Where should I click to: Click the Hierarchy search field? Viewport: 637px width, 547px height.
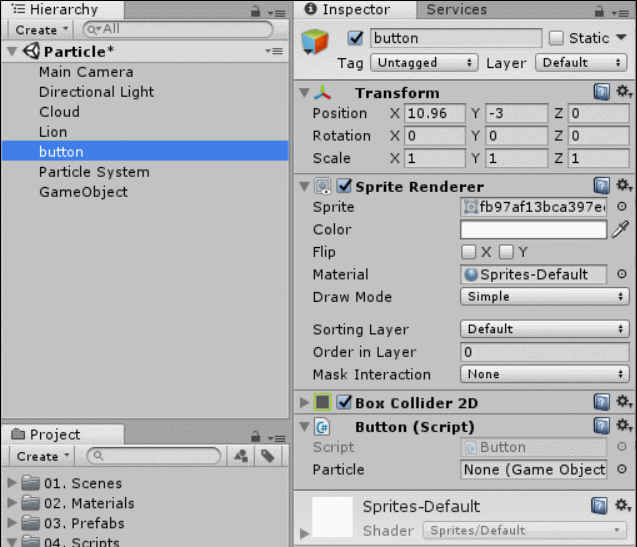tap(178, 29)
